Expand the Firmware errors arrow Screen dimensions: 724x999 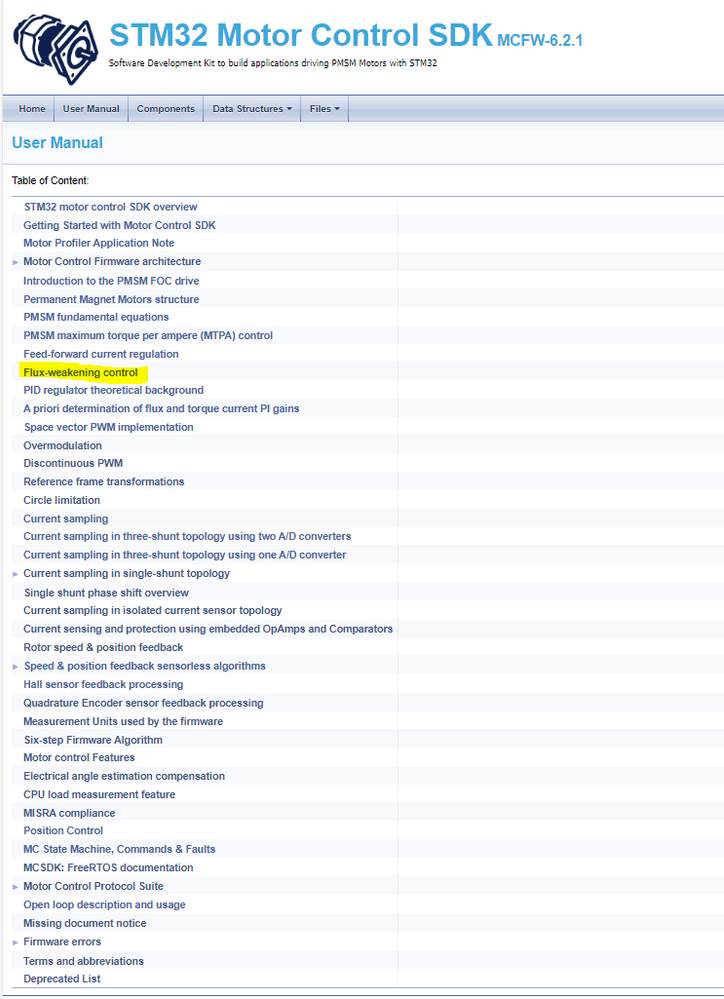(x=15, y=942)
